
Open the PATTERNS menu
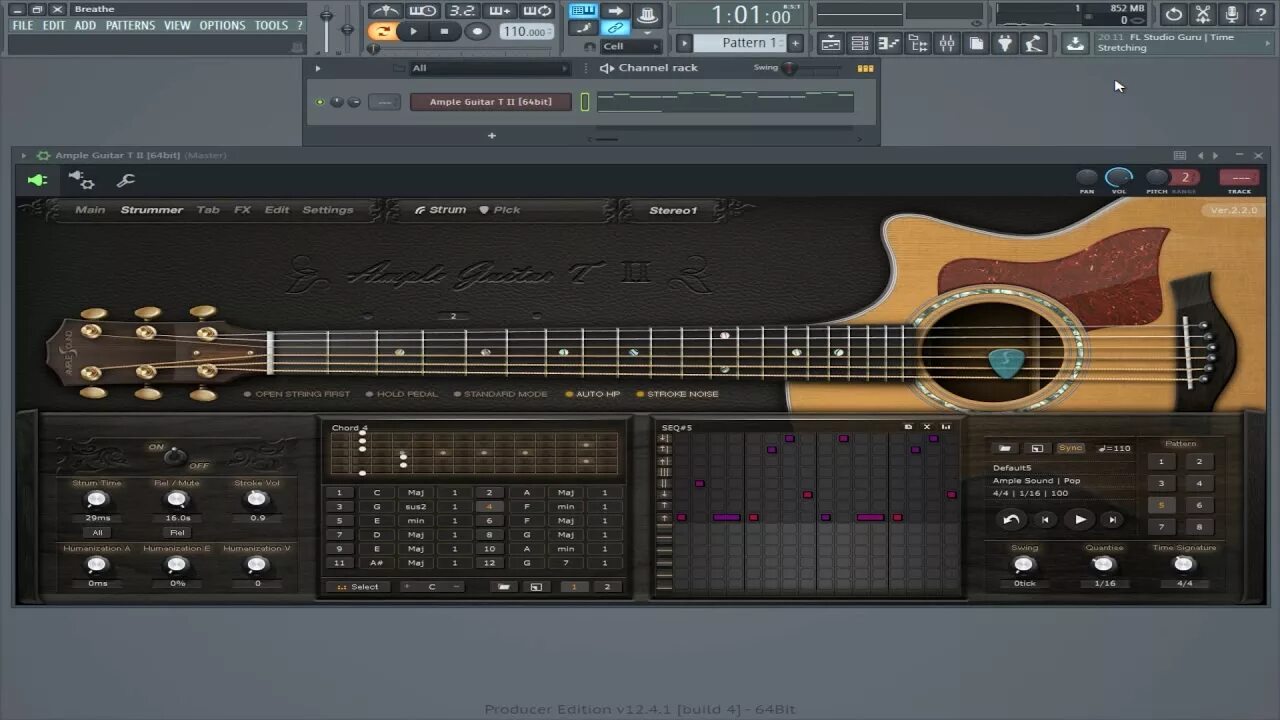[130, 25]
